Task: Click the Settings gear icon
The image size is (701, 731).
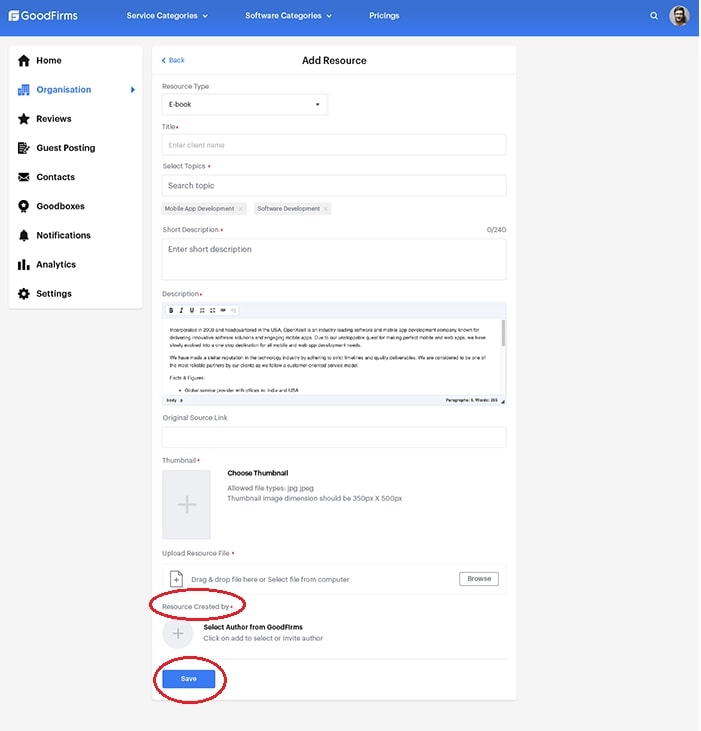Action: tap(24, 294)
